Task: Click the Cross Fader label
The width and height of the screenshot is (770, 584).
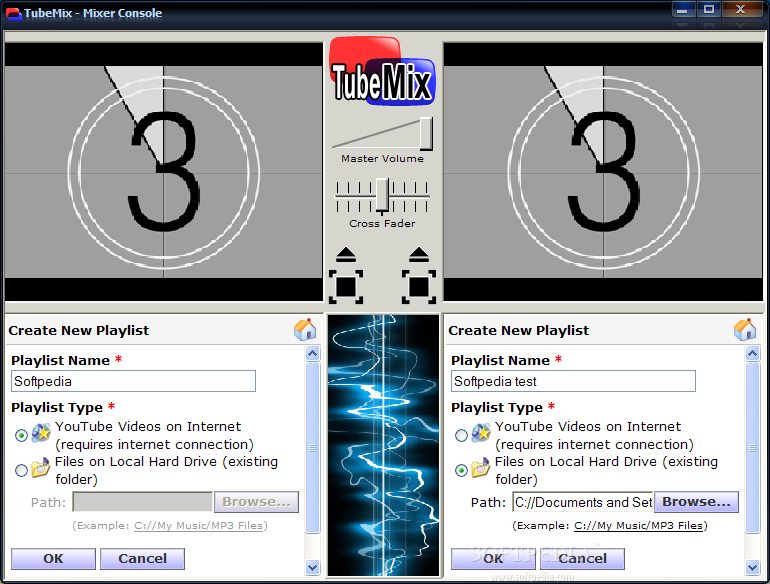Action: tap(382, 223)
